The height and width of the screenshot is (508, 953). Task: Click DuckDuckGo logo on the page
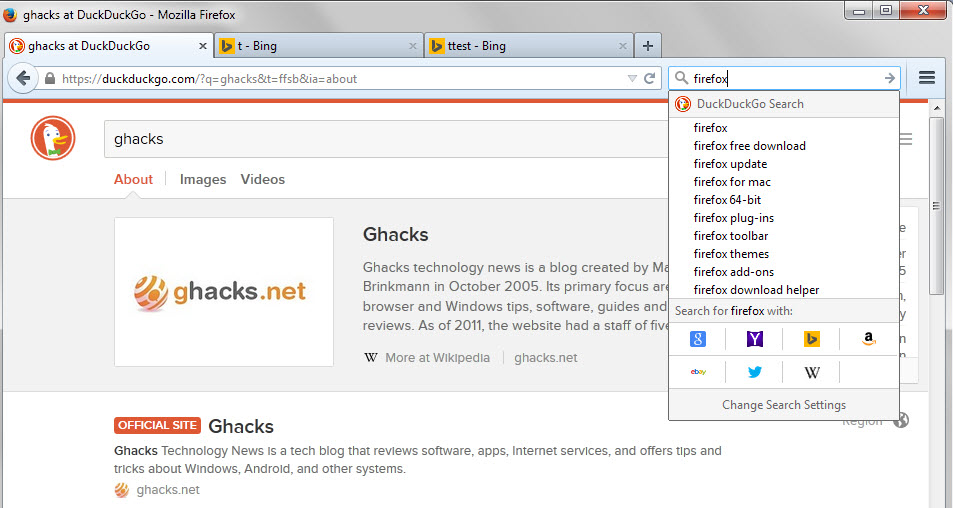(x=53, y=138)
